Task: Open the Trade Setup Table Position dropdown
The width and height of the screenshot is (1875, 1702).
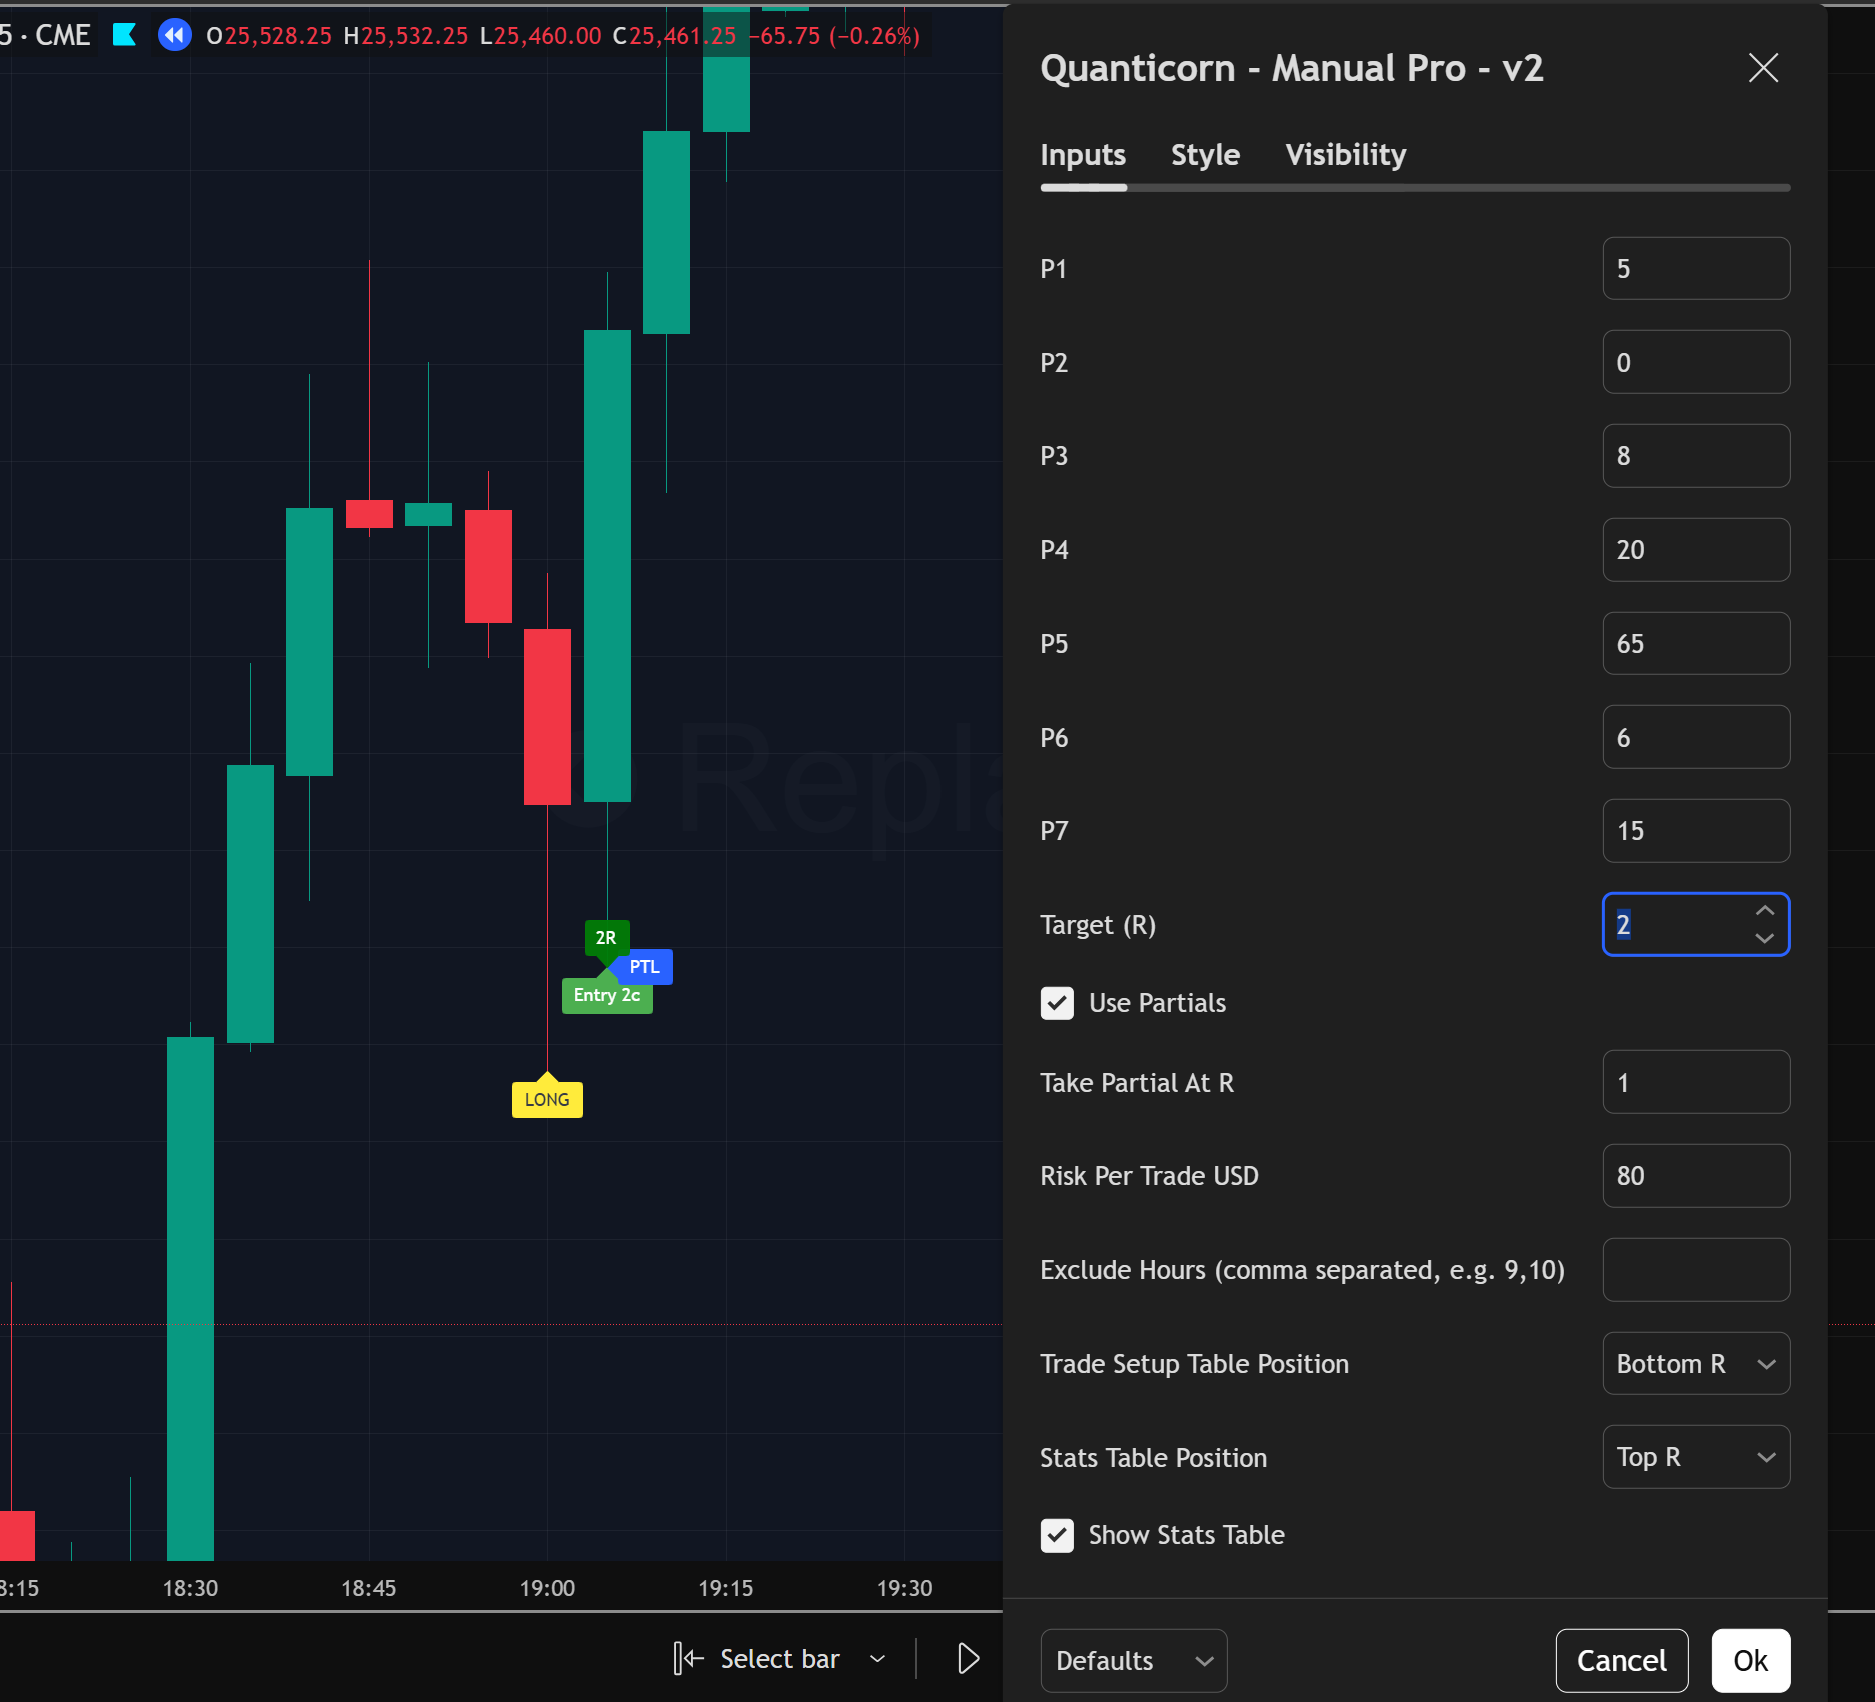Action: (1696, 1363)
